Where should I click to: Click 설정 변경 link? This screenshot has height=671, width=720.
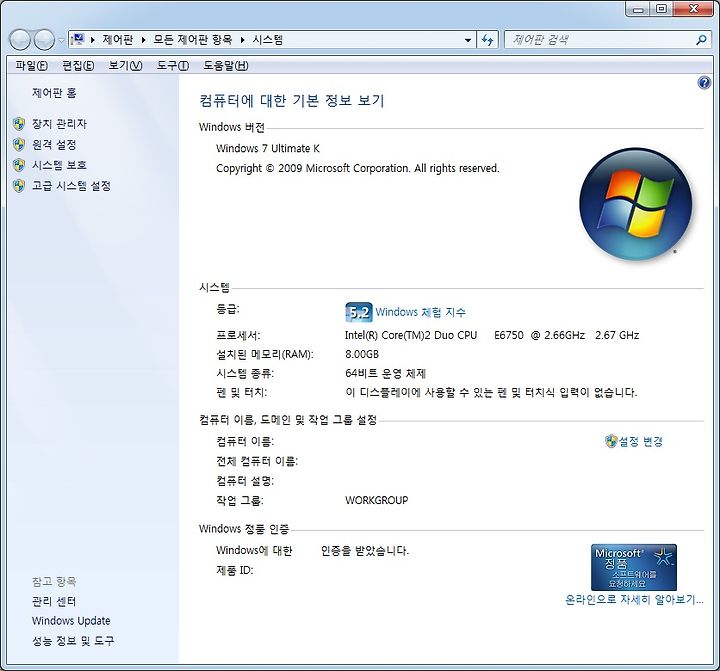641,441
